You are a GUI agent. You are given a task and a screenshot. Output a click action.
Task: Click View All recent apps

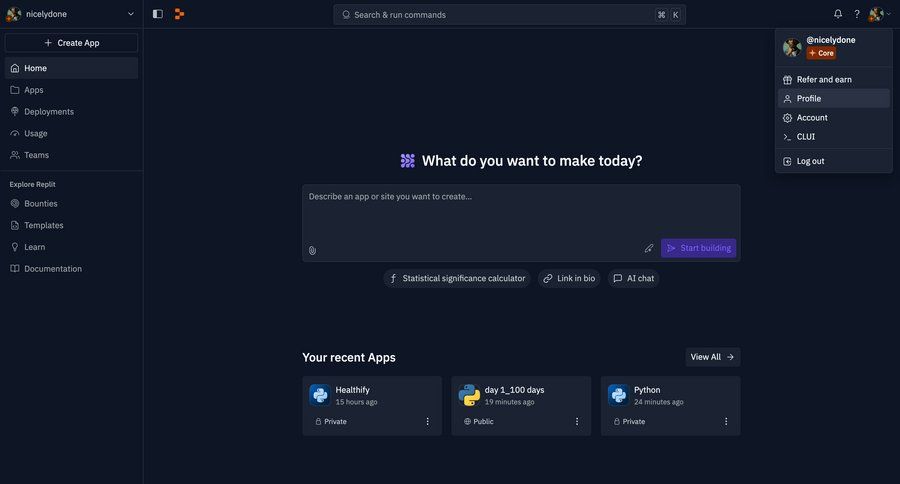(713, 357)
